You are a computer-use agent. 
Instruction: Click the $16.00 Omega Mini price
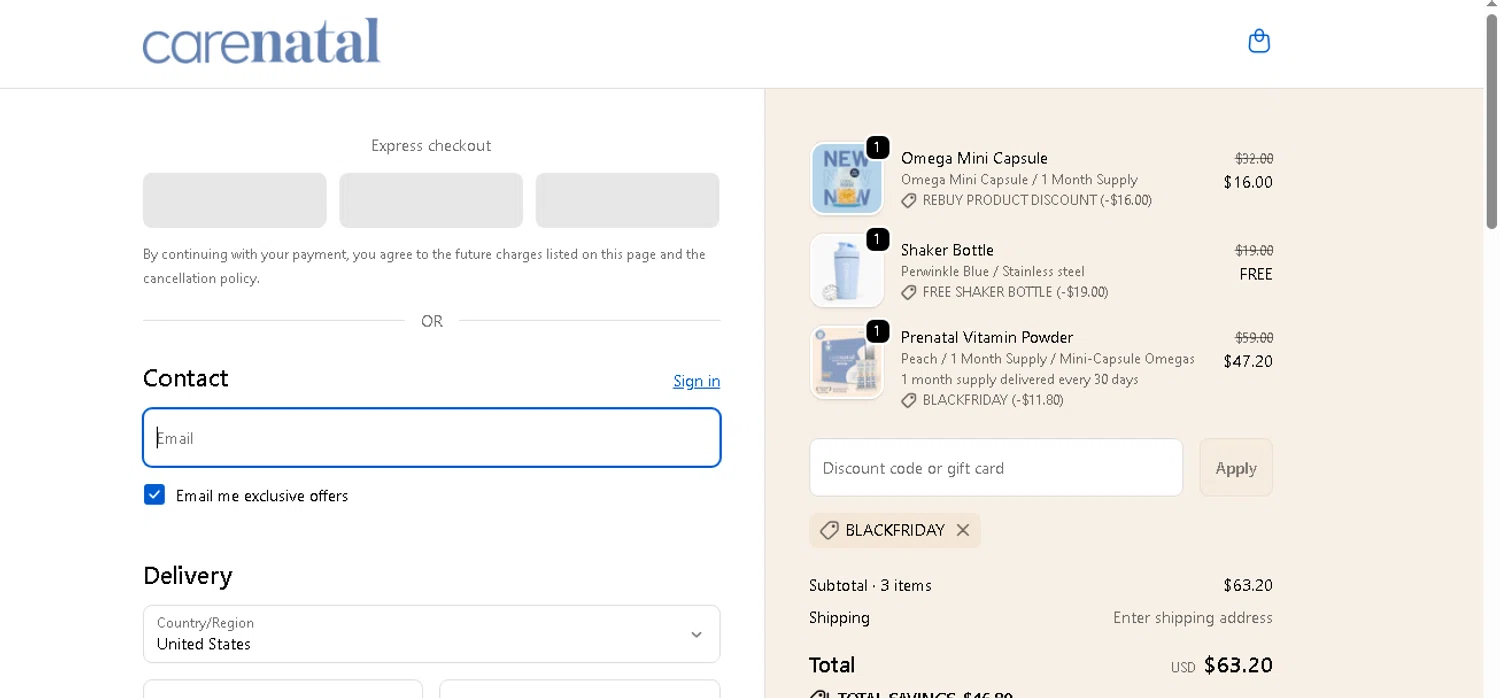coord(1248,182)
